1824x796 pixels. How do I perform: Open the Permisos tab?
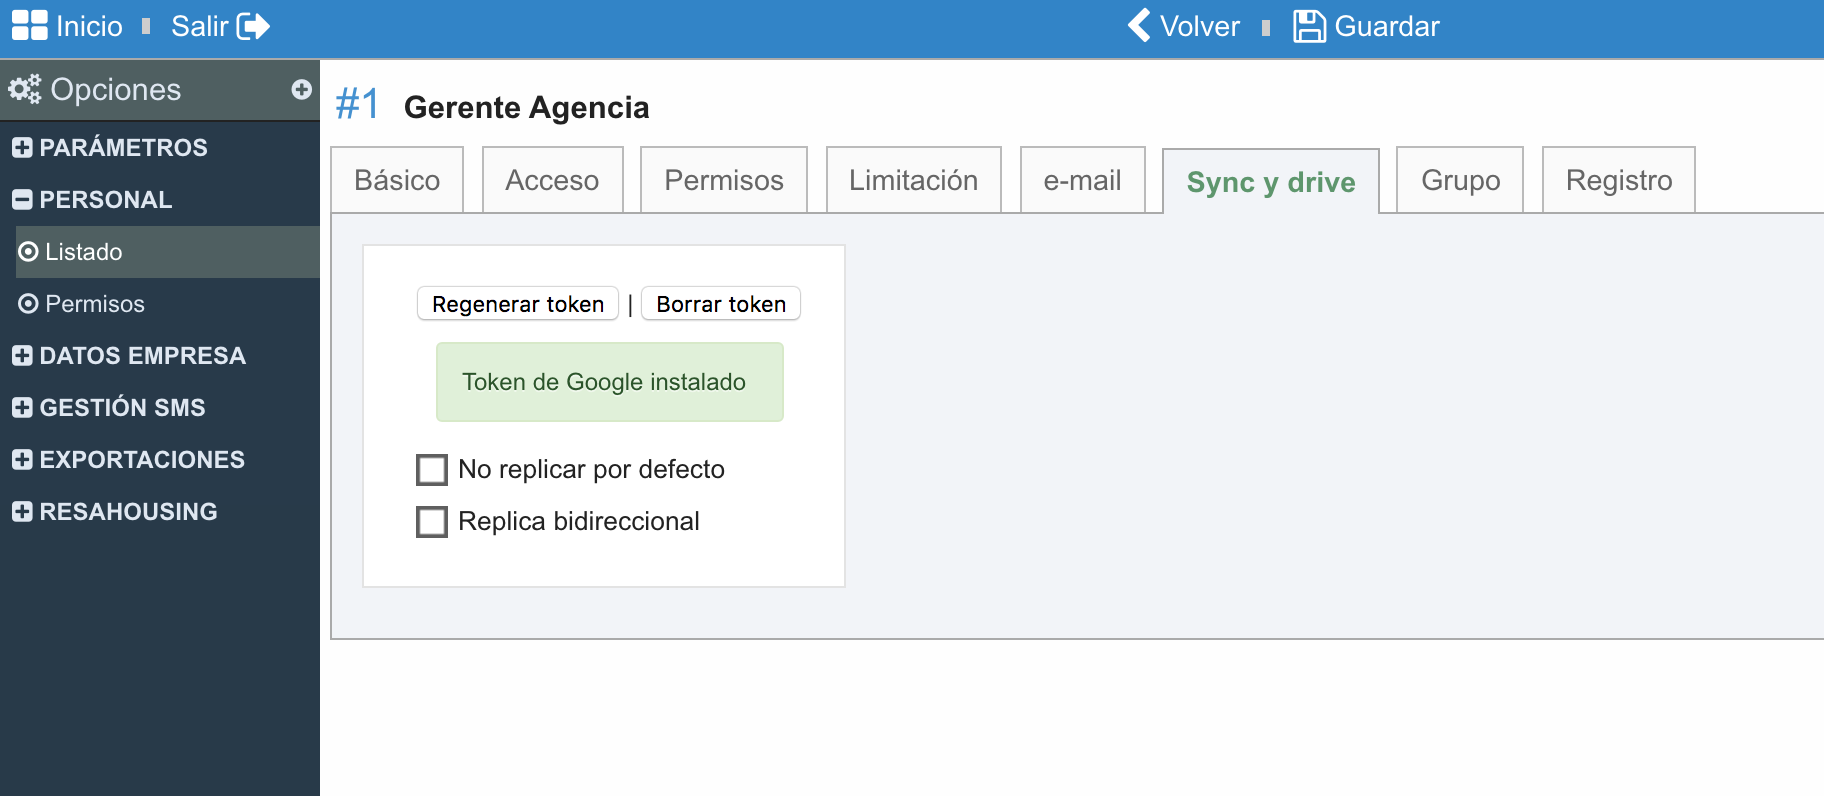pyautogui.click(x=724, y=180)
